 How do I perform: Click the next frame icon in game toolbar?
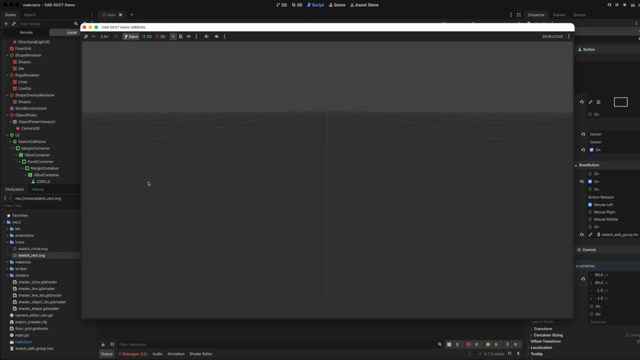[94, 37]
